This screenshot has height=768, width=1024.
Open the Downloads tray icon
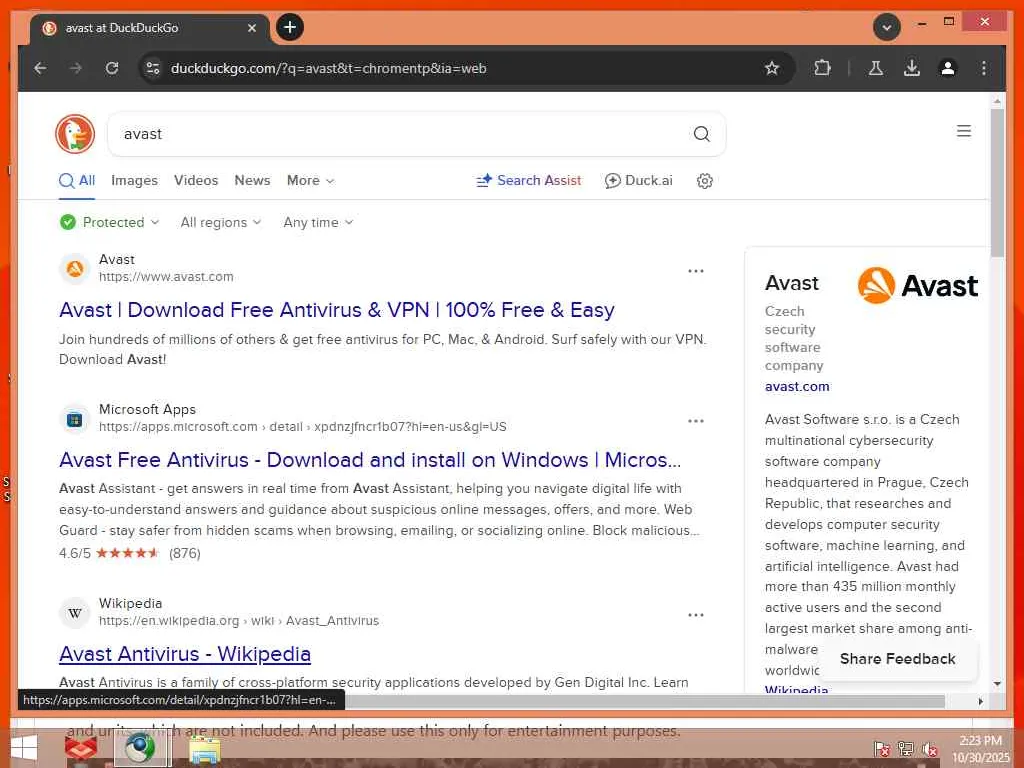(x=912, y=68)
